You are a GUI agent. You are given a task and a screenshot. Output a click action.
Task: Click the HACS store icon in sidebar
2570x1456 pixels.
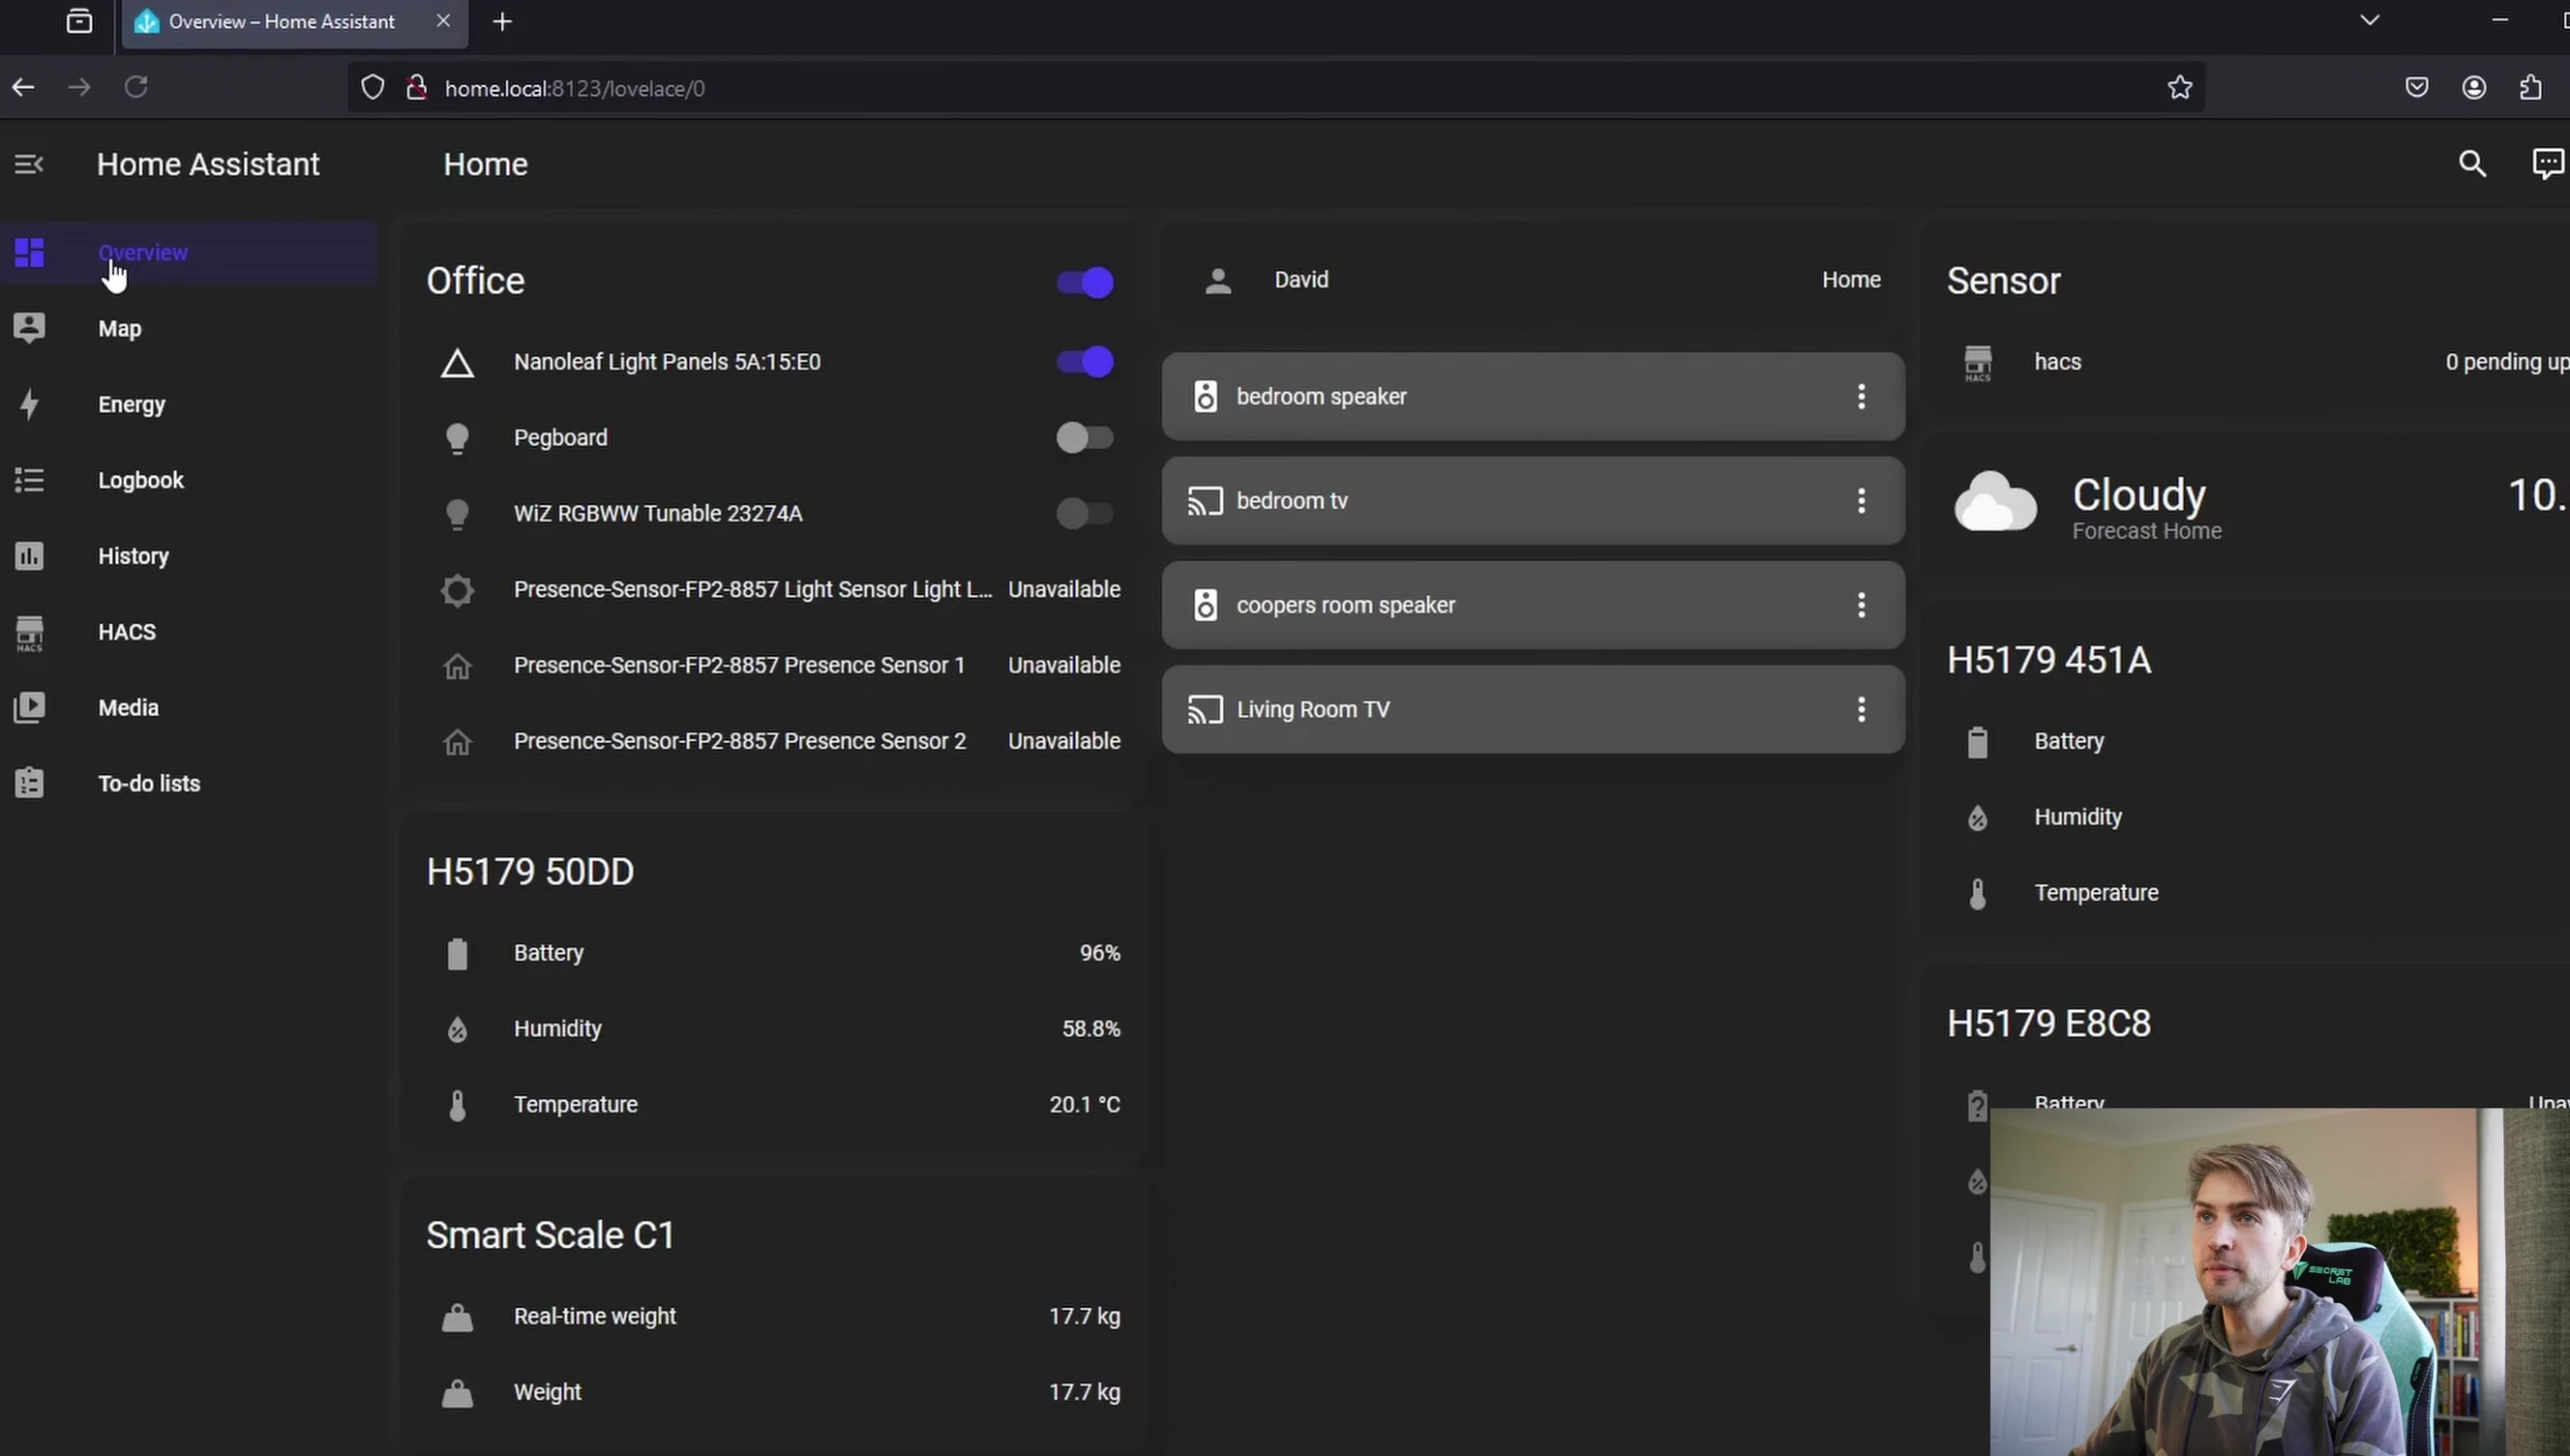[x=29, y=633]
